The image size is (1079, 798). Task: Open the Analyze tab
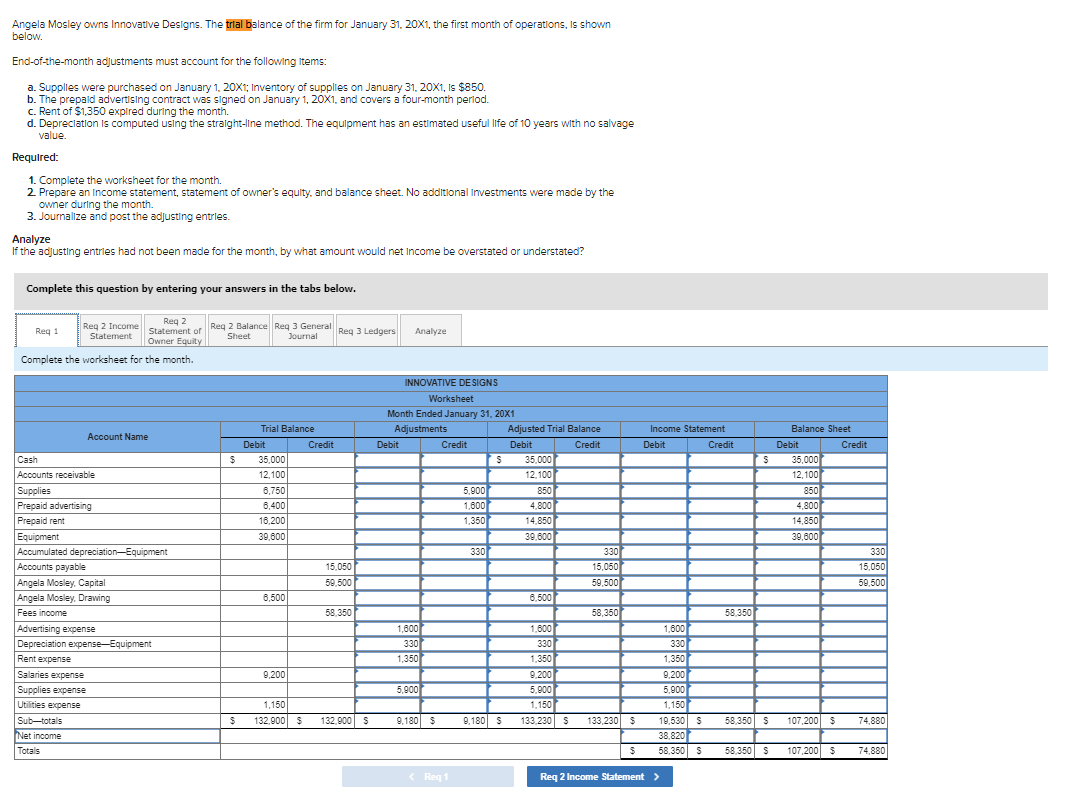click(431, 331)
